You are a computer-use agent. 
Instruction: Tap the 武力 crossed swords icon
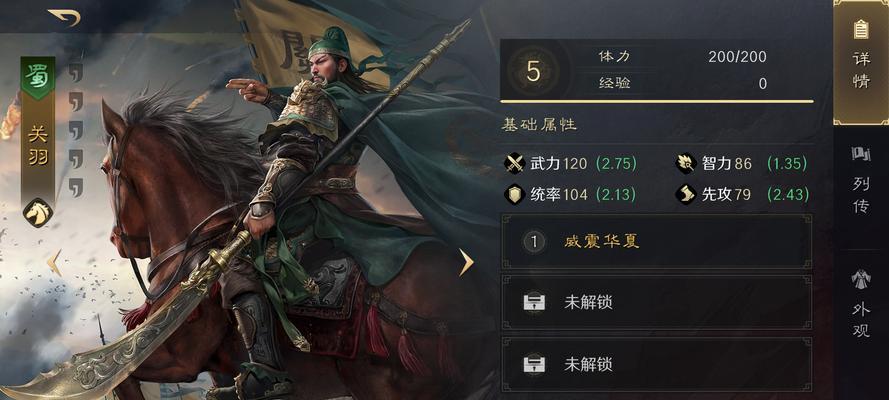tap(515, 164)
